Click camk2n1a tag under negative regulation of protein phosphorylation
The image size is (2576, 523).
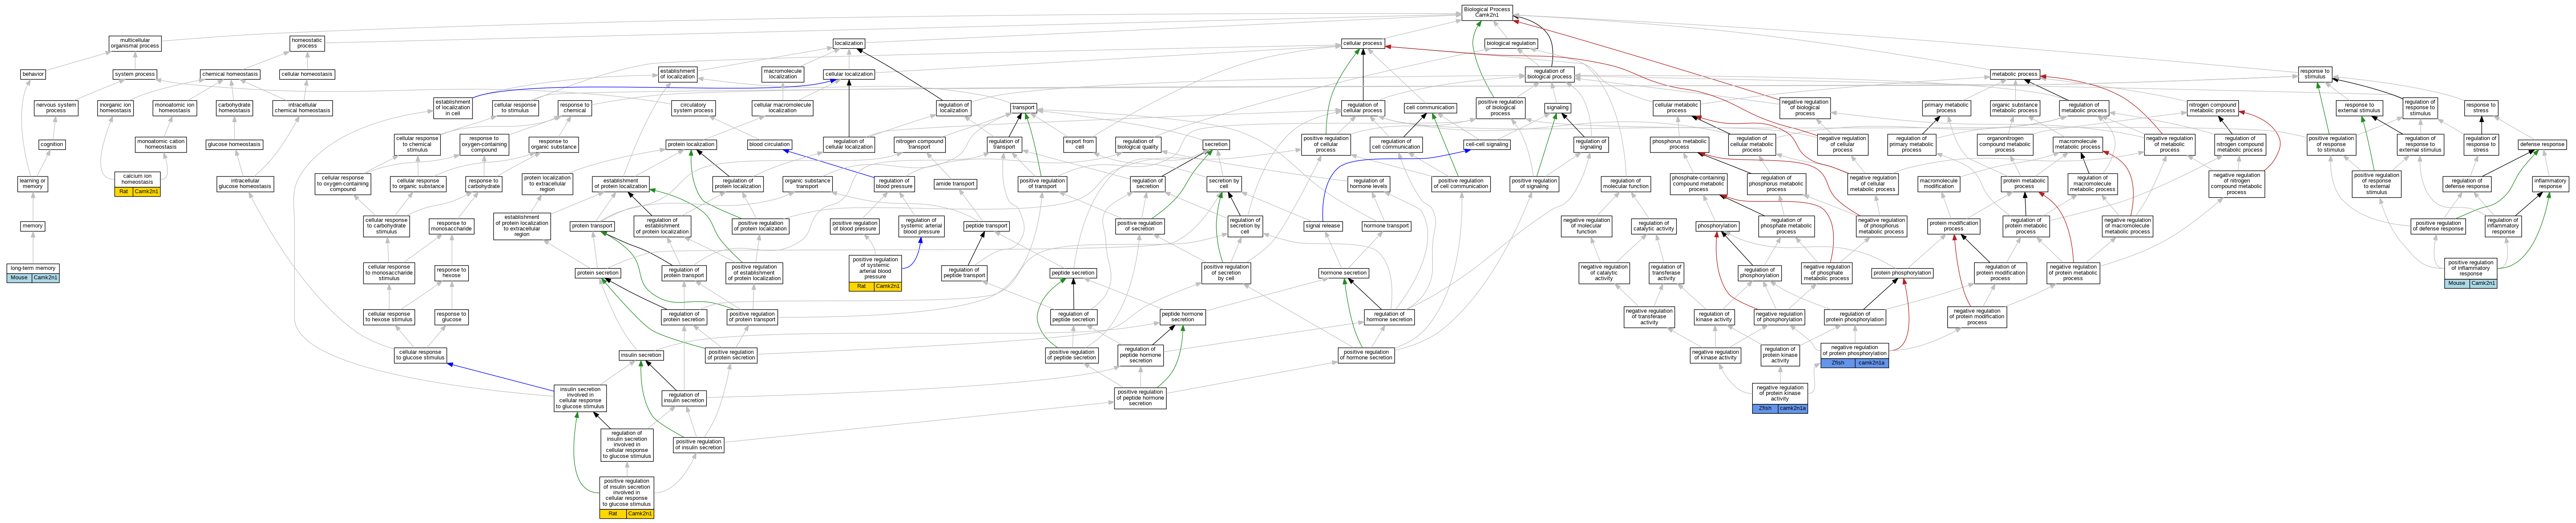coord(1872,363)
